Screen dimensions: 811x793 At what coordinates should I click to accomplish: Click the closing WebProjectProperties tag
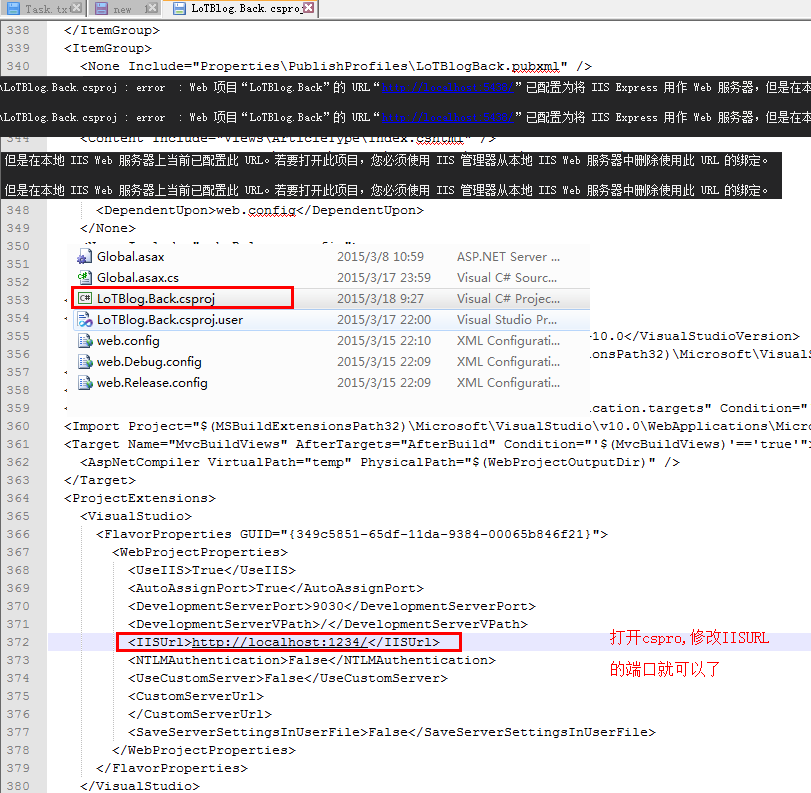click(204, 750)
